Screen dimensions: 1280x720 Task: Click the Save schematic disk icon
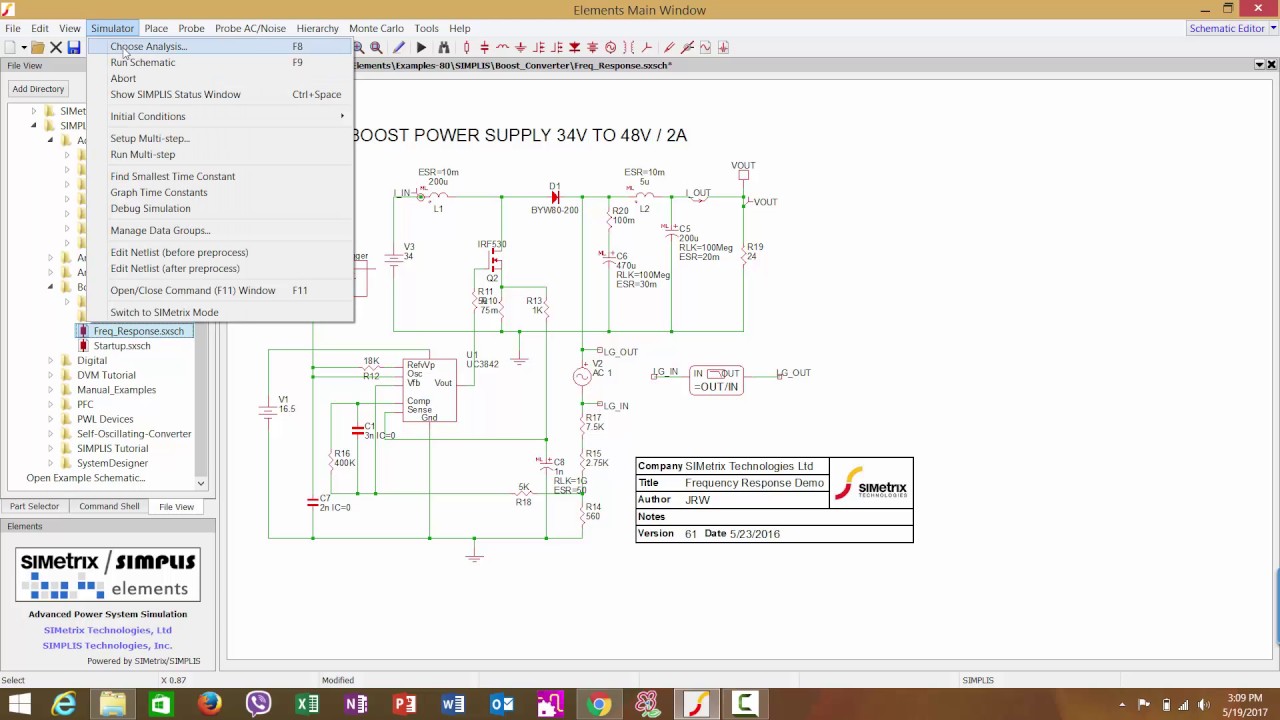pyautogui.click(x=74, y=47)
